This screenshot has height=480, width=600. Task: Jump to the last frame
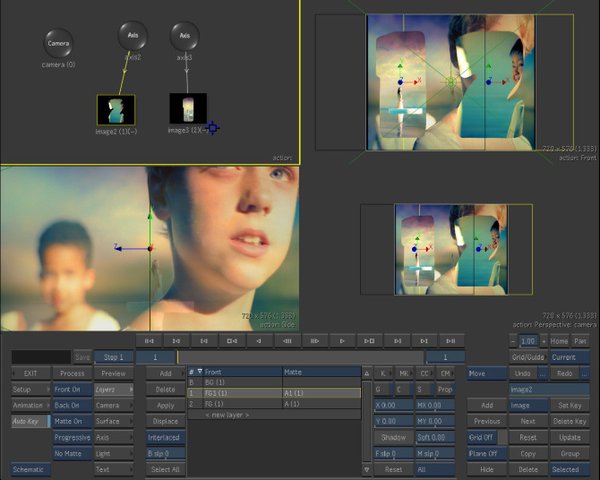pyautogui.click(x=452, y=341)
